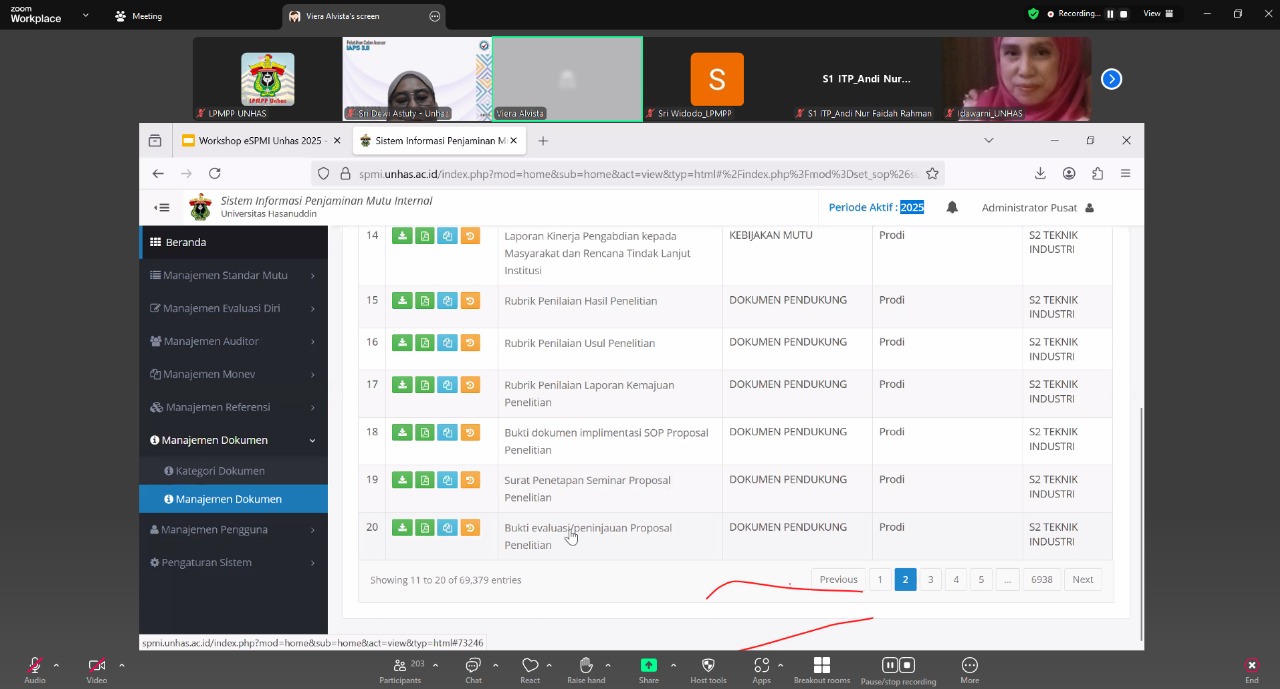The image size is (1280, 689).
Task: Open the notification bell in the header
Action: (952, 208)
